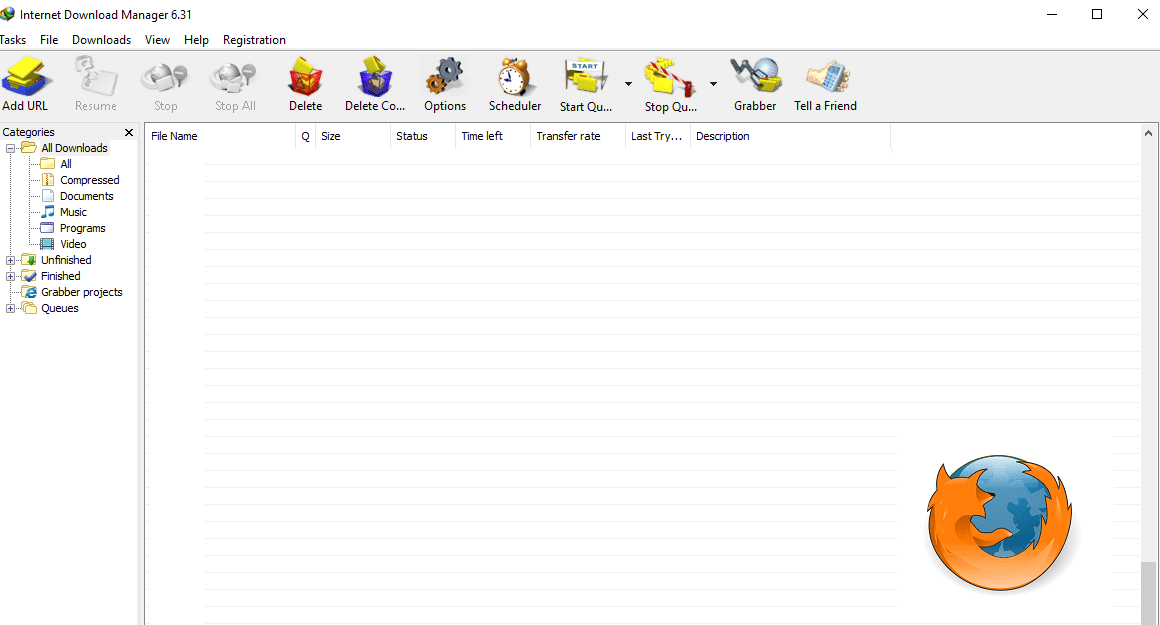
Task: Select the Unfinished category label
Action: (x=66, y=260)
